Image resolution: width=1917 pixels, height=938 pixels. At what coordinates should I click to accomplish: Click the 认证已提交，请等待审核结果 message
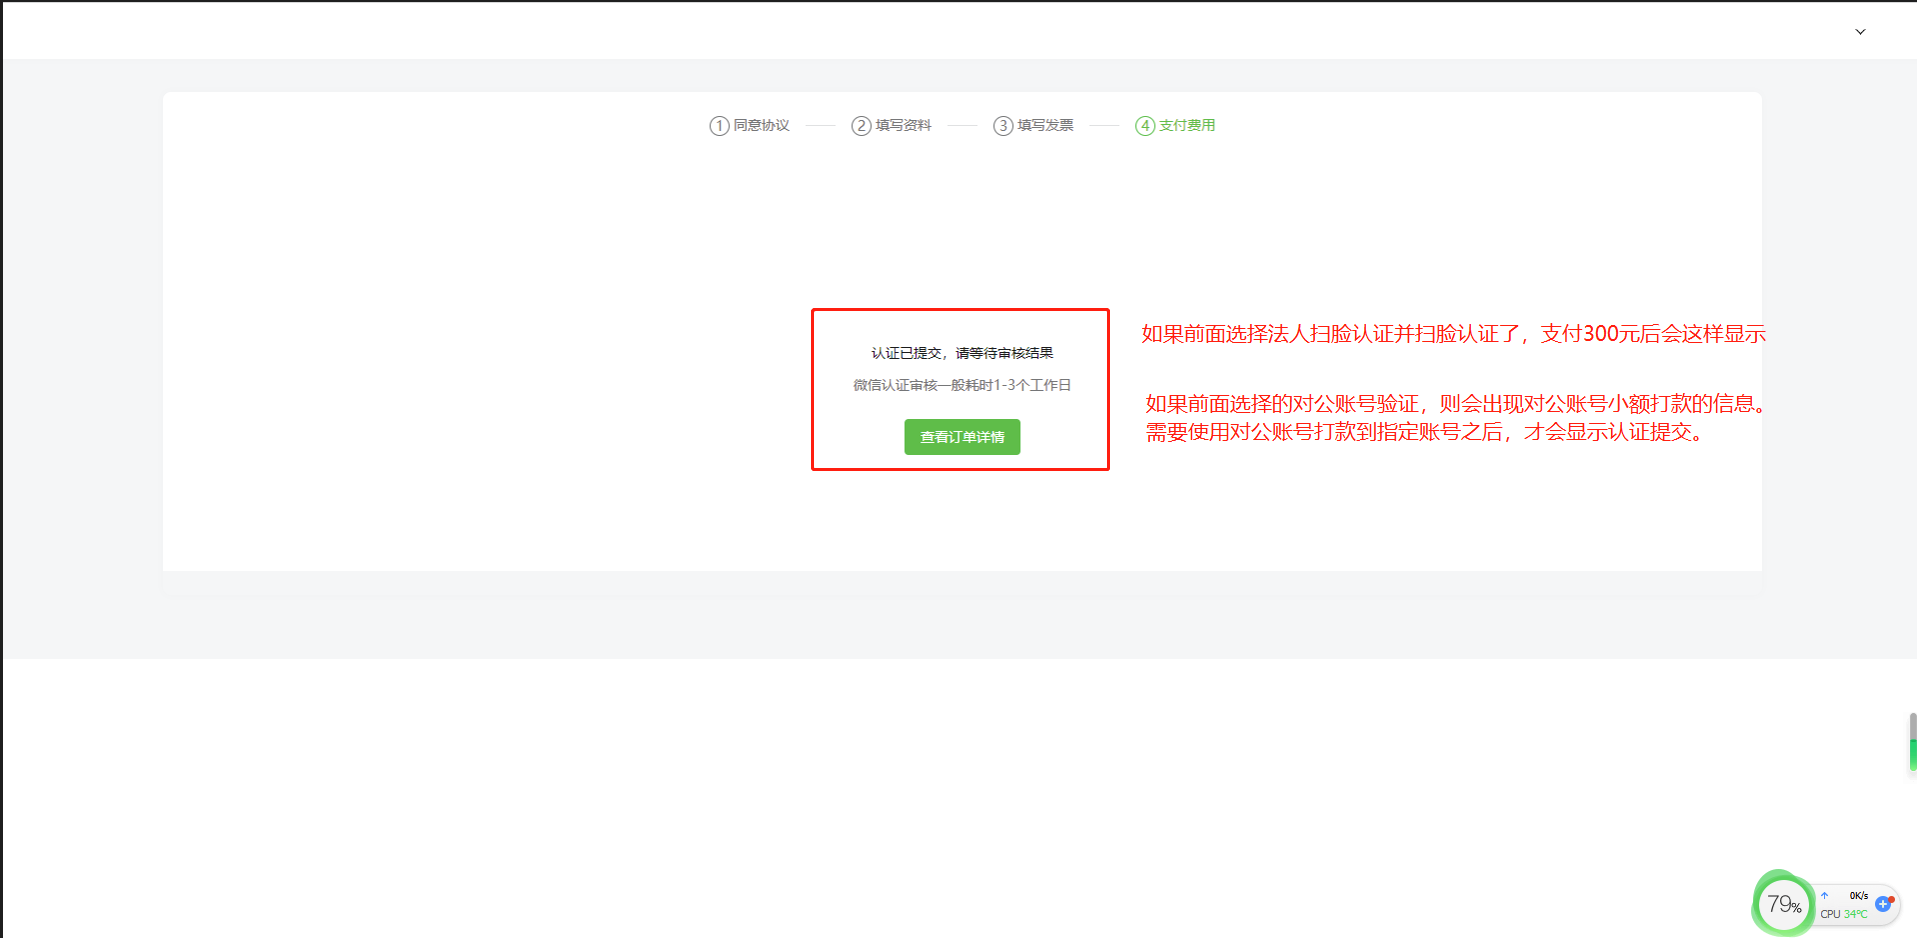point(962,353)
